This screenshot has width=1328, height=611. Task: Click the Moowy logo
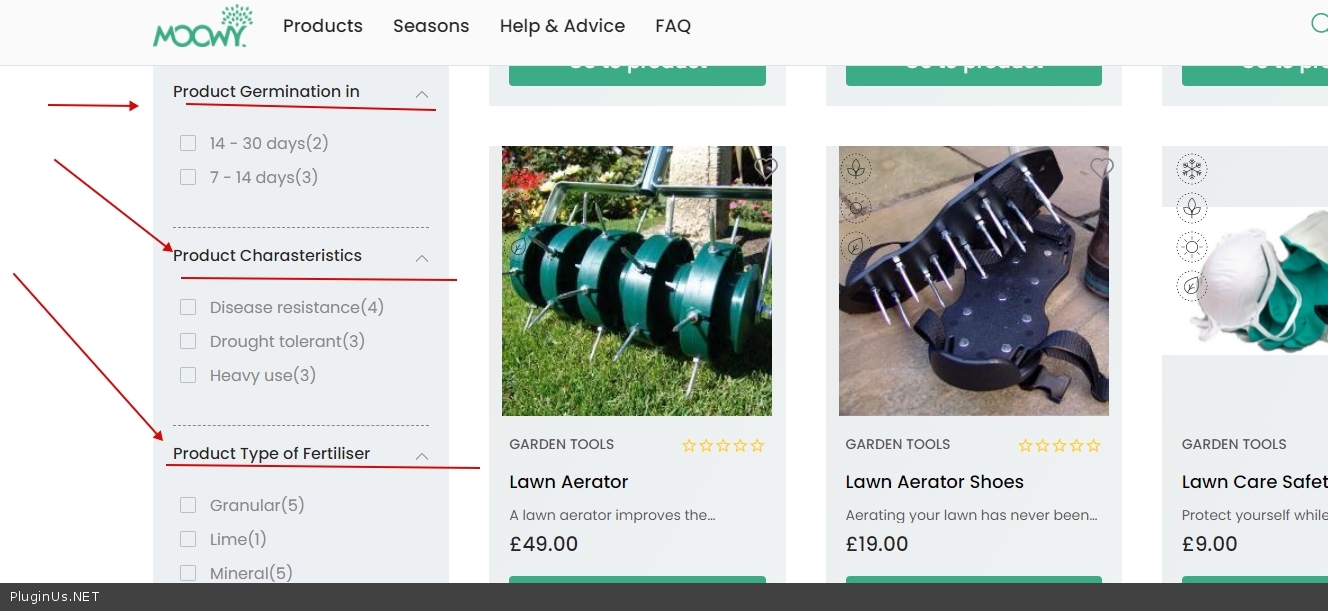(x=201, y=27)
